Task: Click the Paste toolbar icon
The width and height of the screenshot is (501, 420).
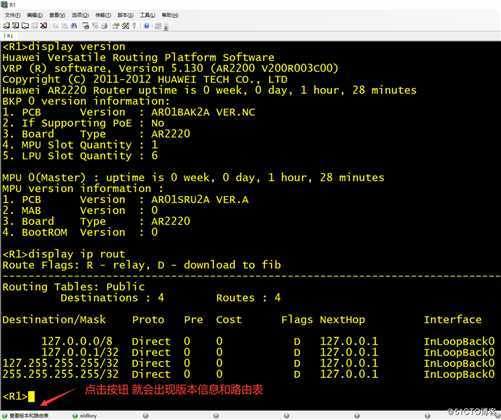Action: click(64, 25)
